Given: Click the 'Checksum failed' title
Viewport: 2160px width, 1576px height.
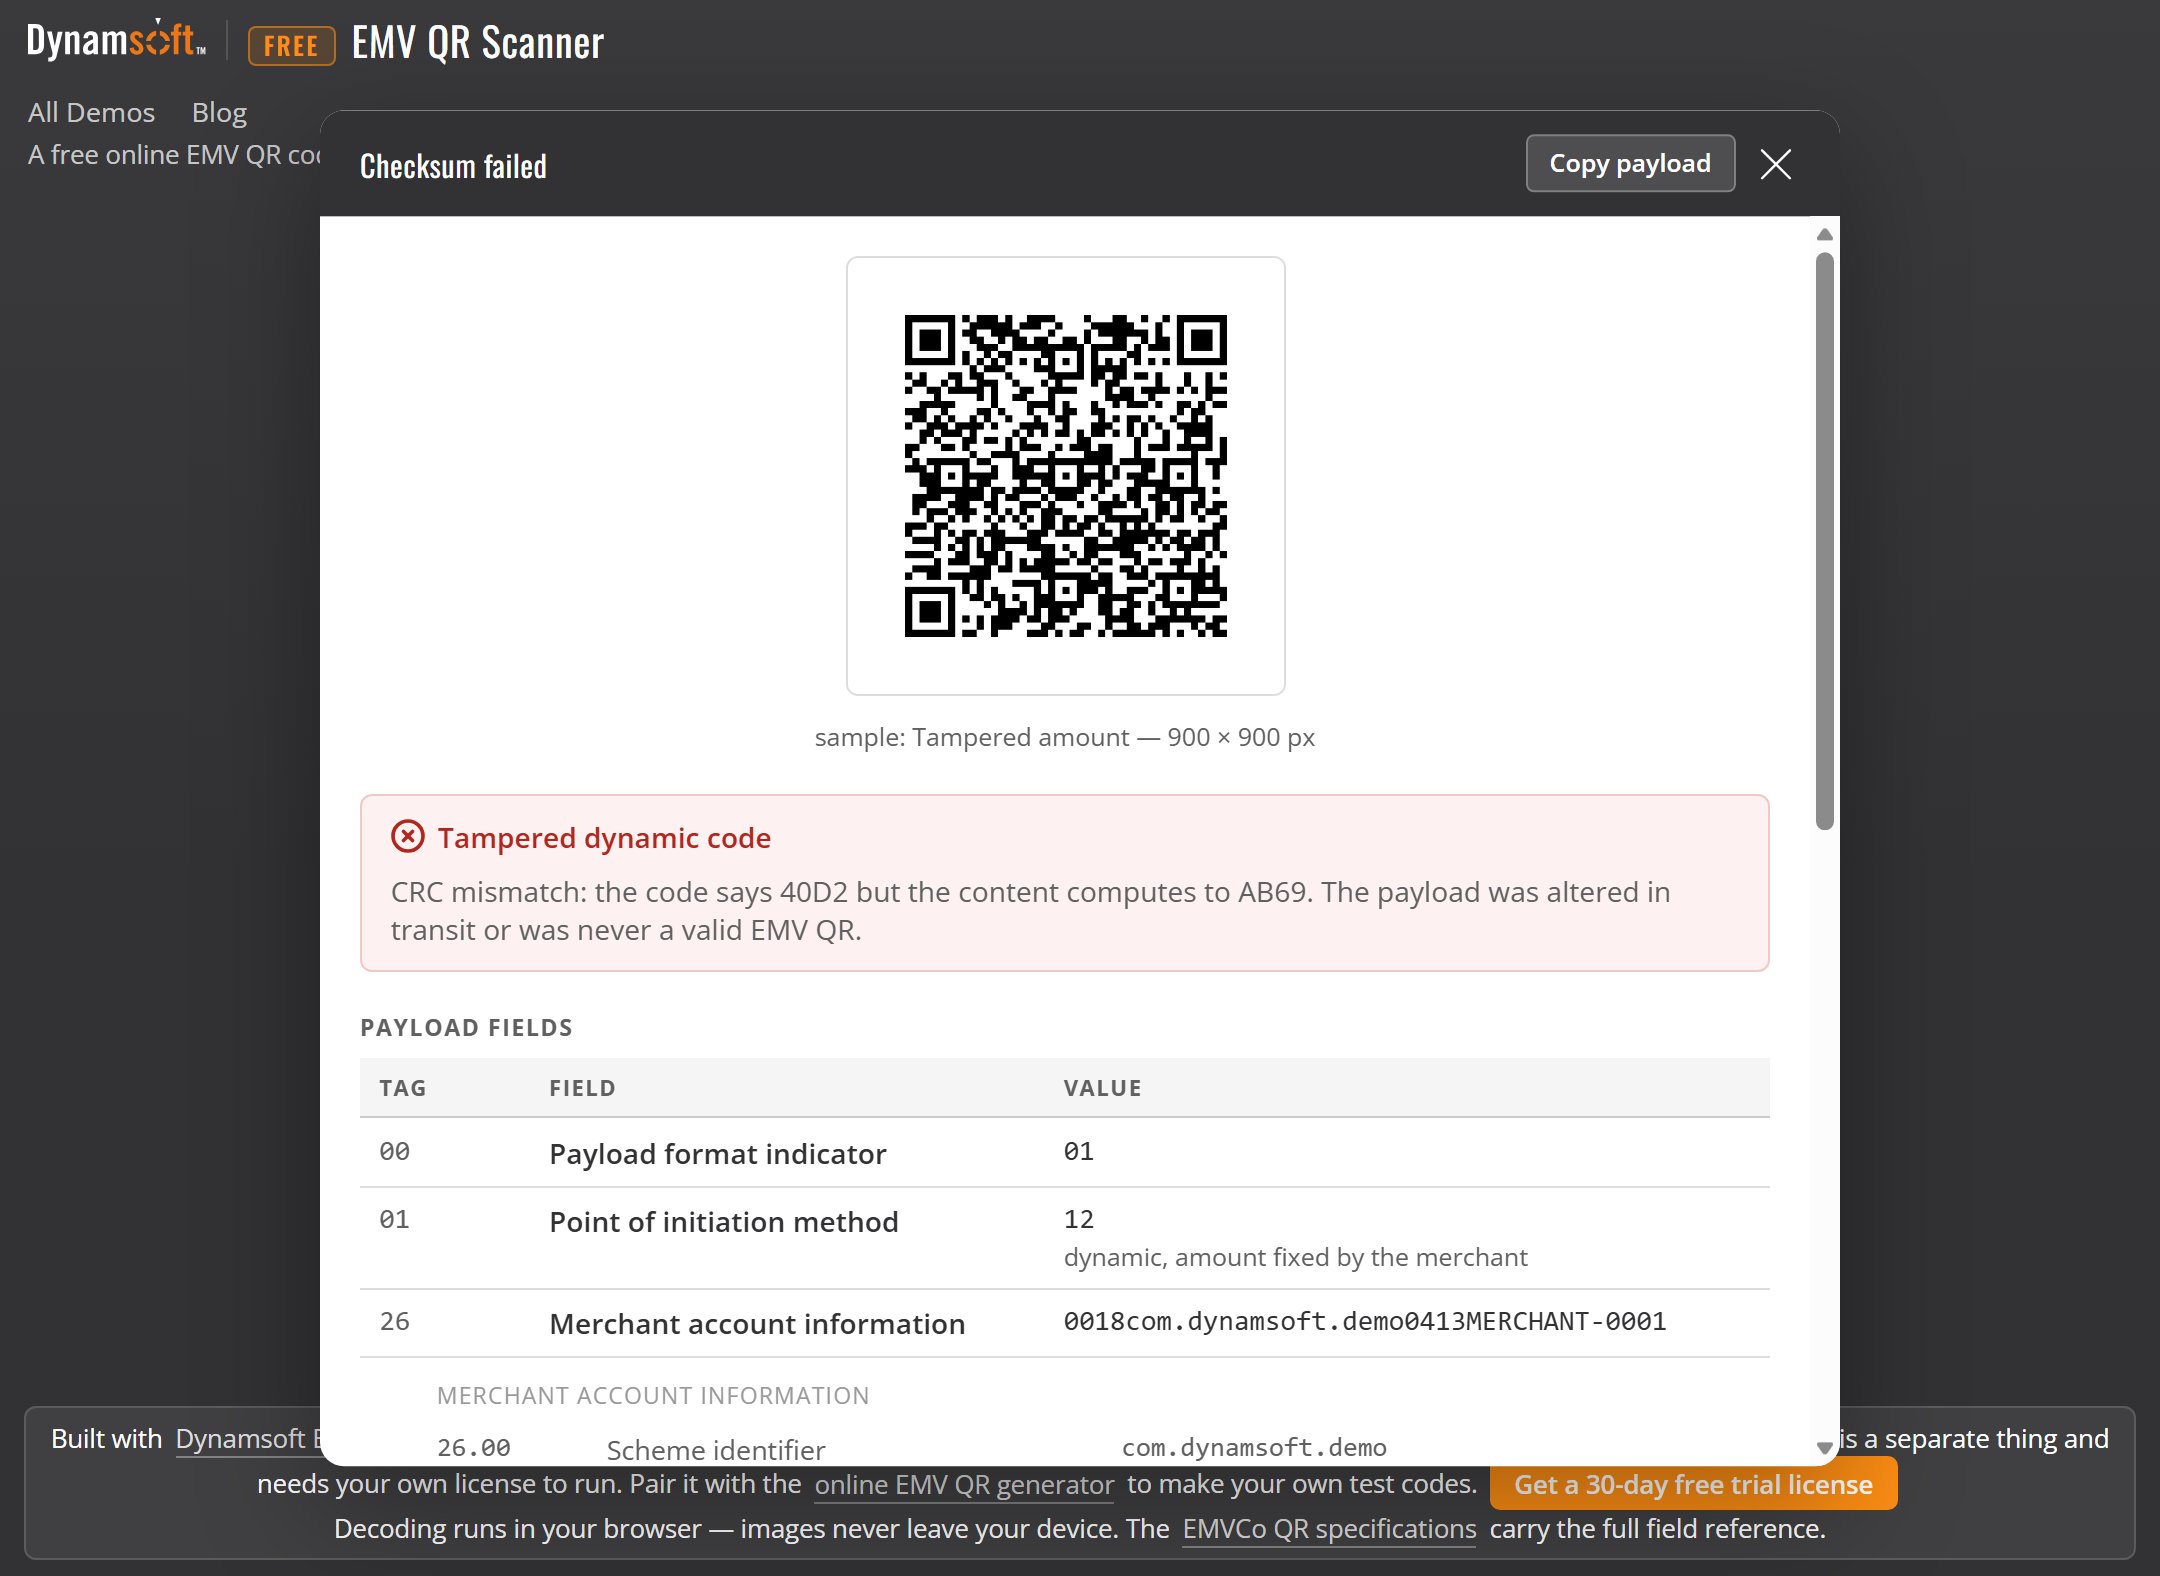Looking at the screenshot, I should coord(453,166).
